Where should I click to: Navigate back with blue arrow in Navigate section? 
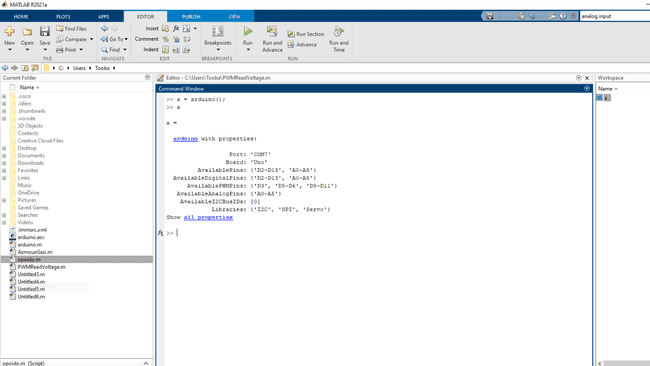point(104,29)
